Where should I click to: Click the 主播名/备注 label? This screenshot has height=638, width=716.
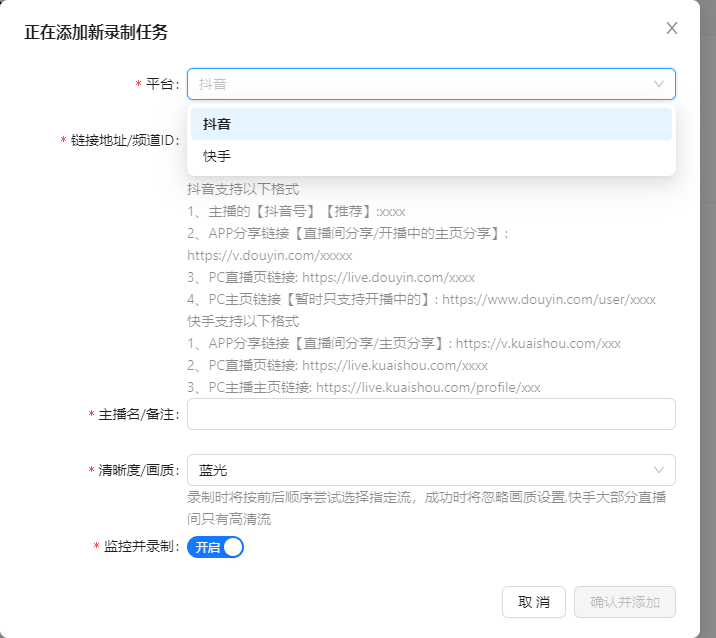click(138, 414)
